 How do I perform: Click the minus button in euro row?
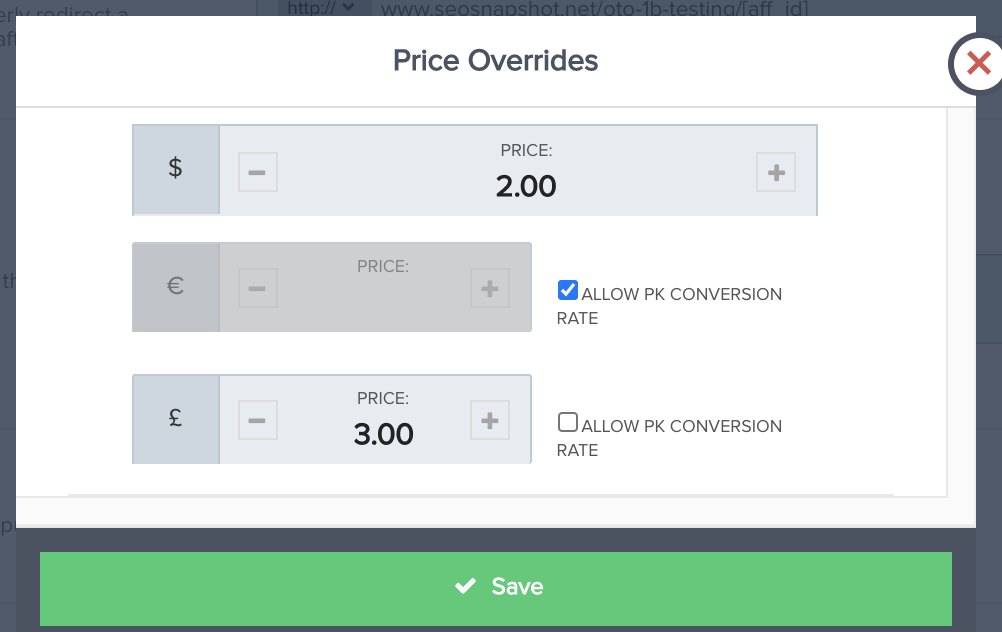tap(257, 288)
